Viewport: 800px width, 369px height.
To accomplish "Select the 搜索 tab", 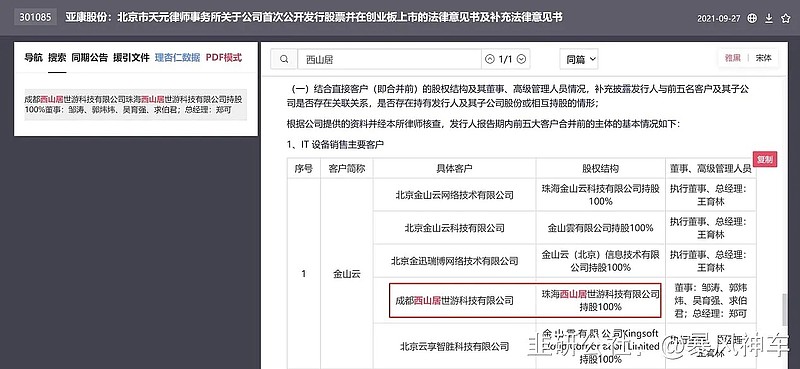I will (57, 58).
